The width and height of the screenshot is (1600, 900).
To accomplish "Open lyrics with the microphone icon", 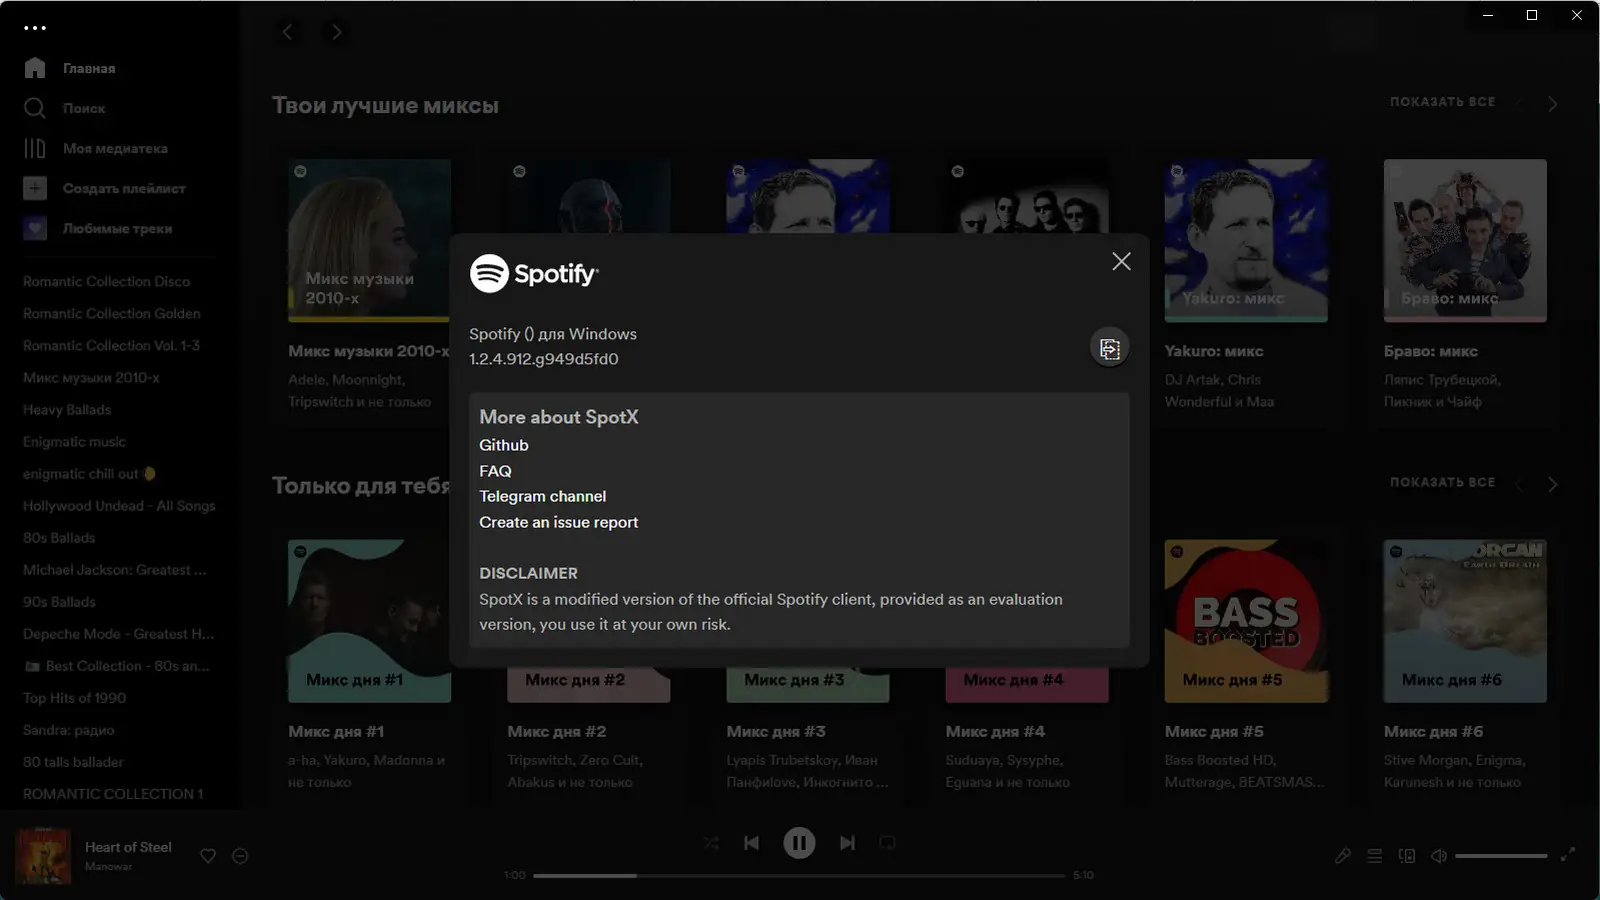I will (x=1343, y=856).
